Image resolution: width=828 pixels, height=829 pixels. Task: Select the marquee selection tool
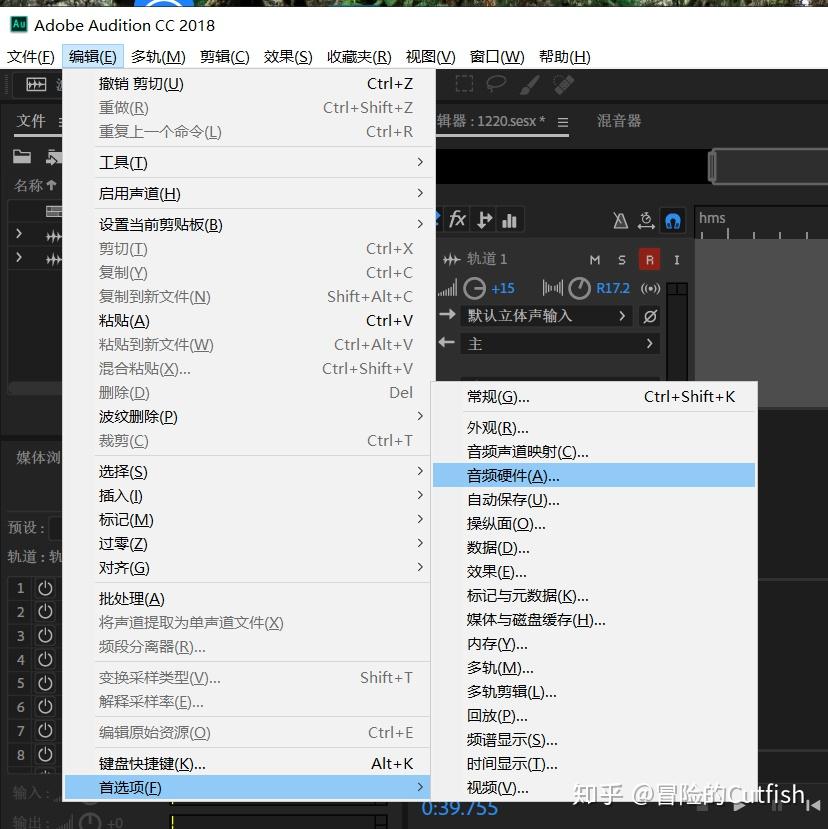[464, 84]
